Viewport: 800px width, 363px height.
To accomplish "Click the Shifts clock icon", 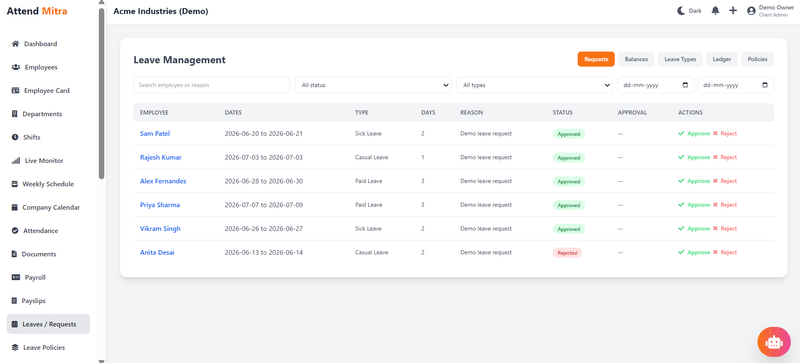I will tap(14, 137).
